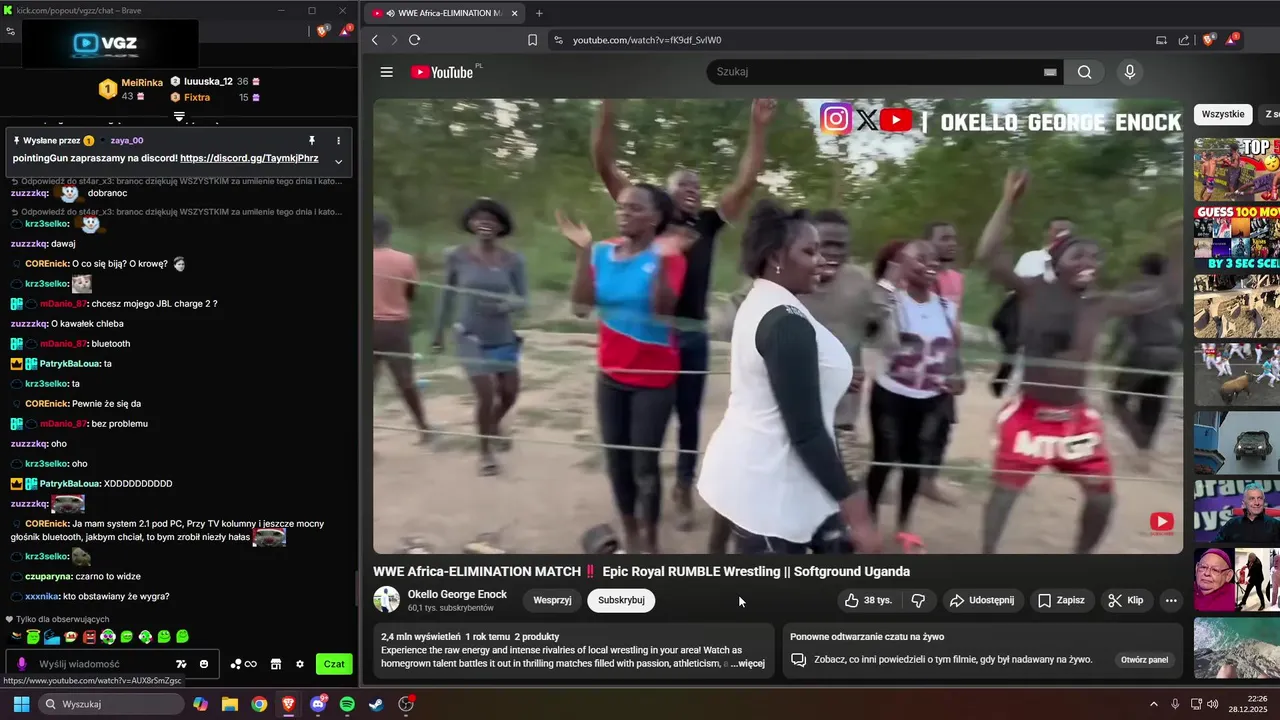1280x720 pixels.
Task: Click the install/cast screen icon in the address bar
Action: point(1161,40)
